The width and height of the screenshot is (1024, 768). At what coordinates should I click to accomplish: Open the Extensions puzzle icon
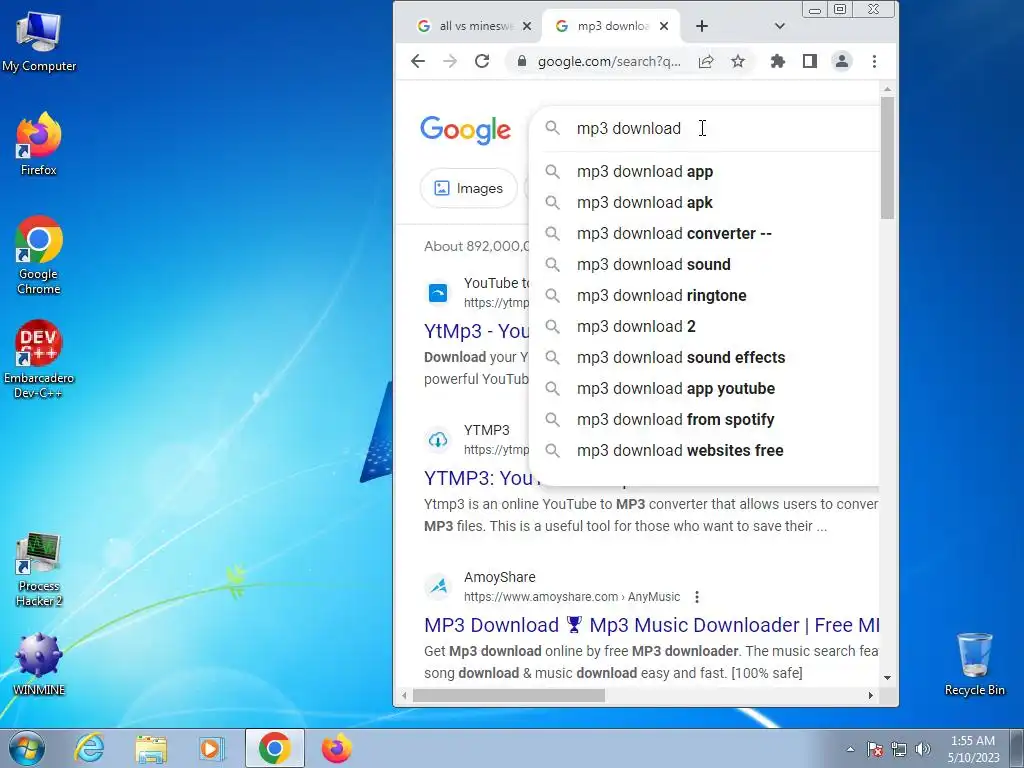(778, 61)
